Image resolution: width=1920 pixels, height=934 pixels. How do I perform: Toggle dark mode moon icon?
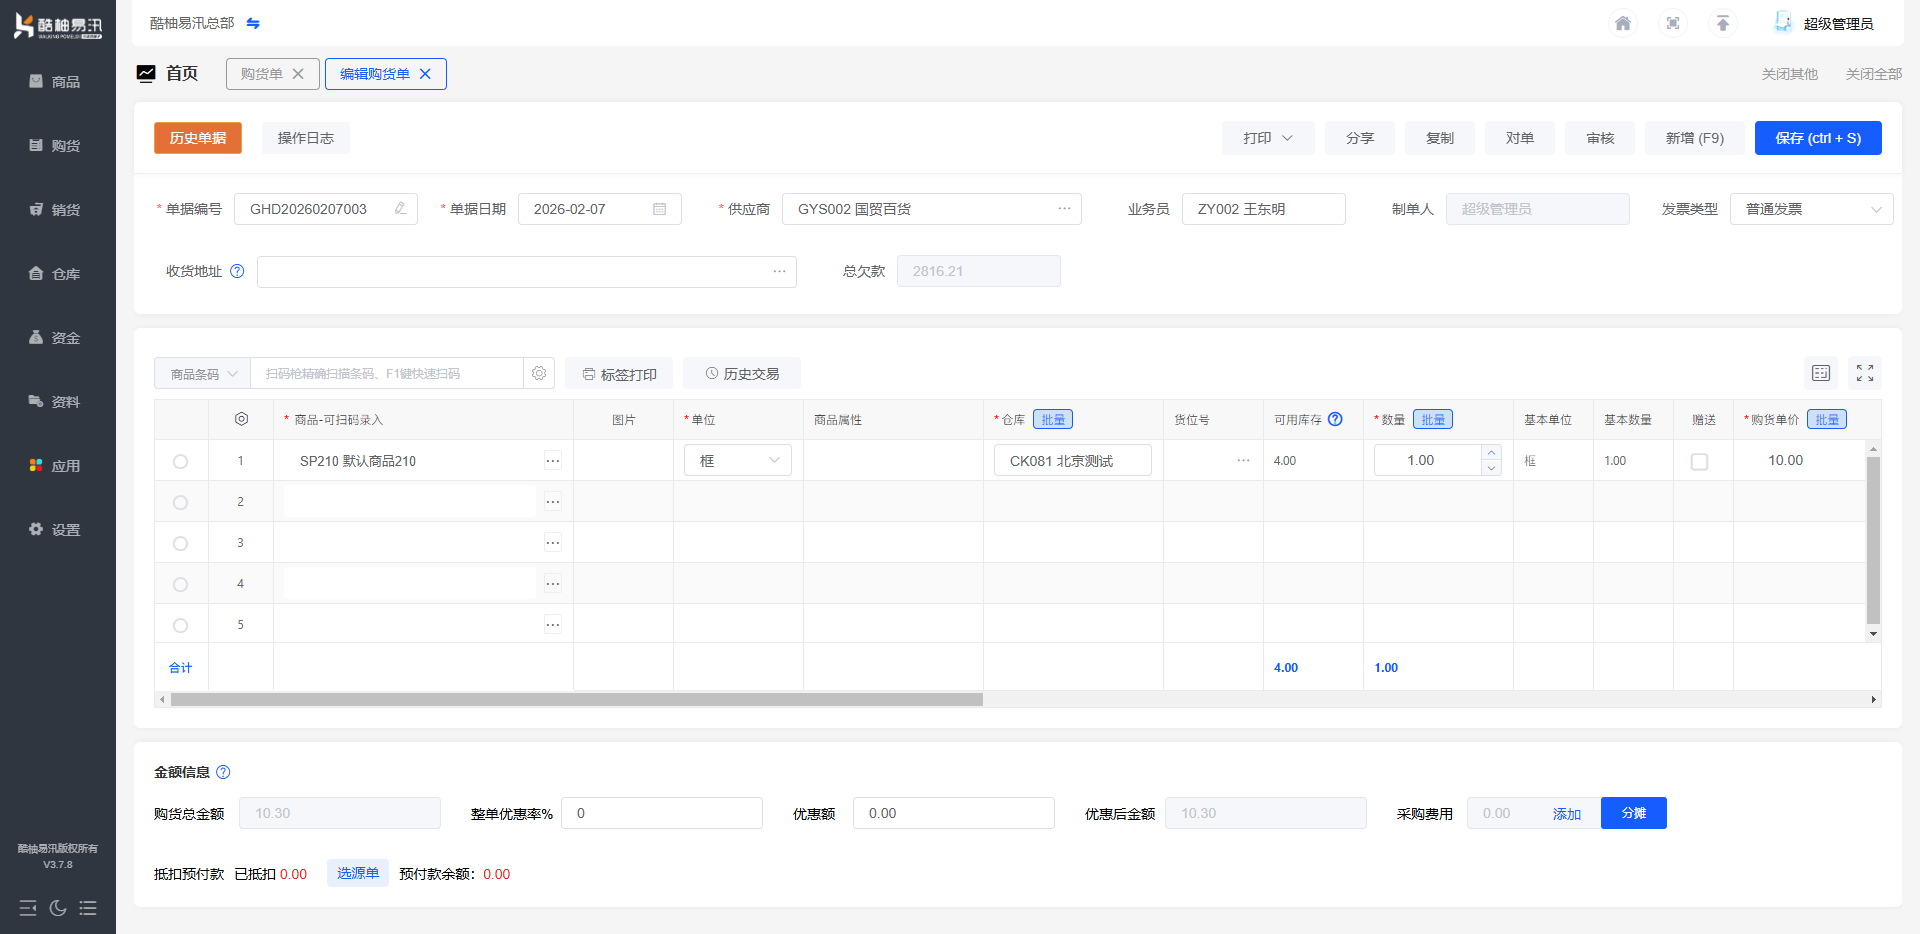coord(58,908)
